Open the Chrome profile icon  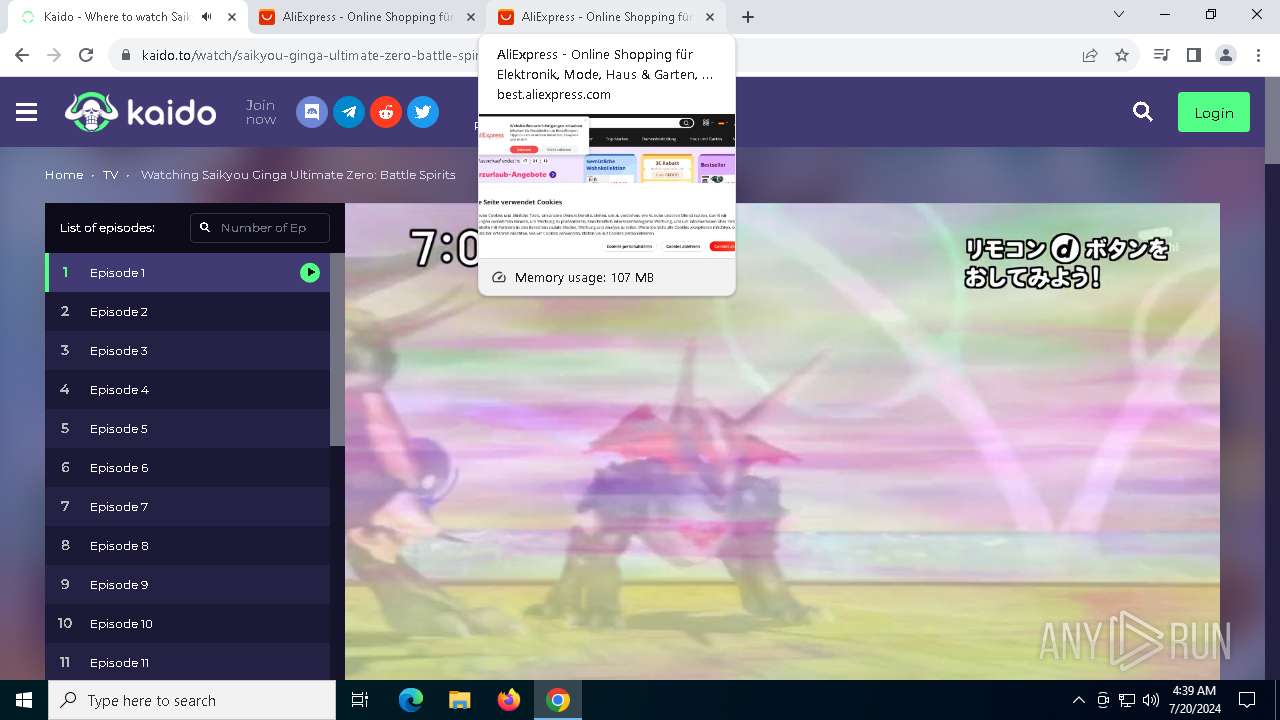coord(1226,55)
